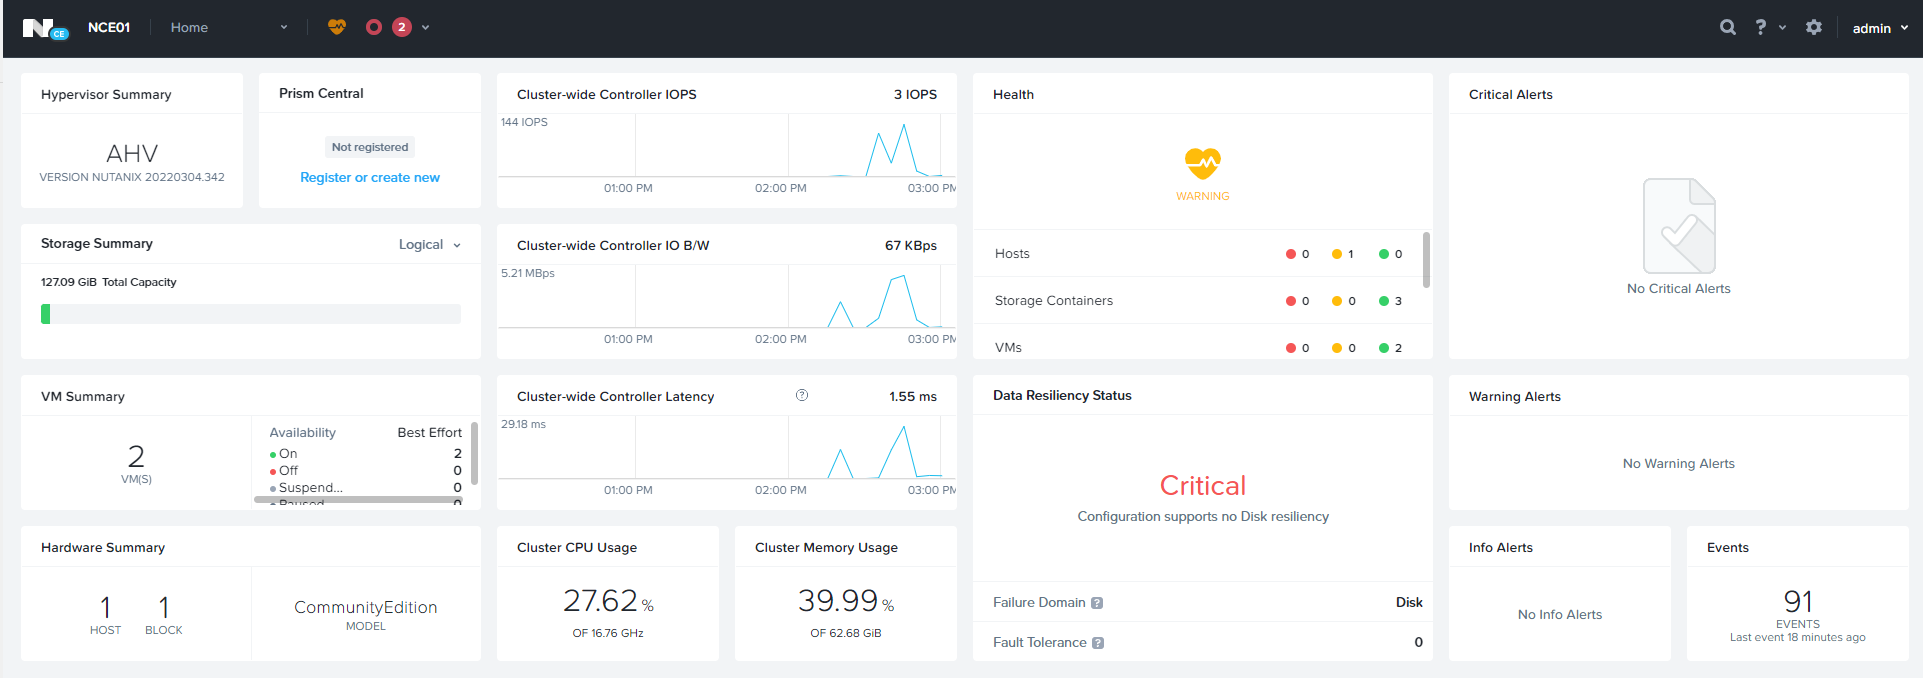1923x678 pixels.
Task: Click the Nutanix CE logo icon
Action: pyautogui.click(x=44, y=28)
